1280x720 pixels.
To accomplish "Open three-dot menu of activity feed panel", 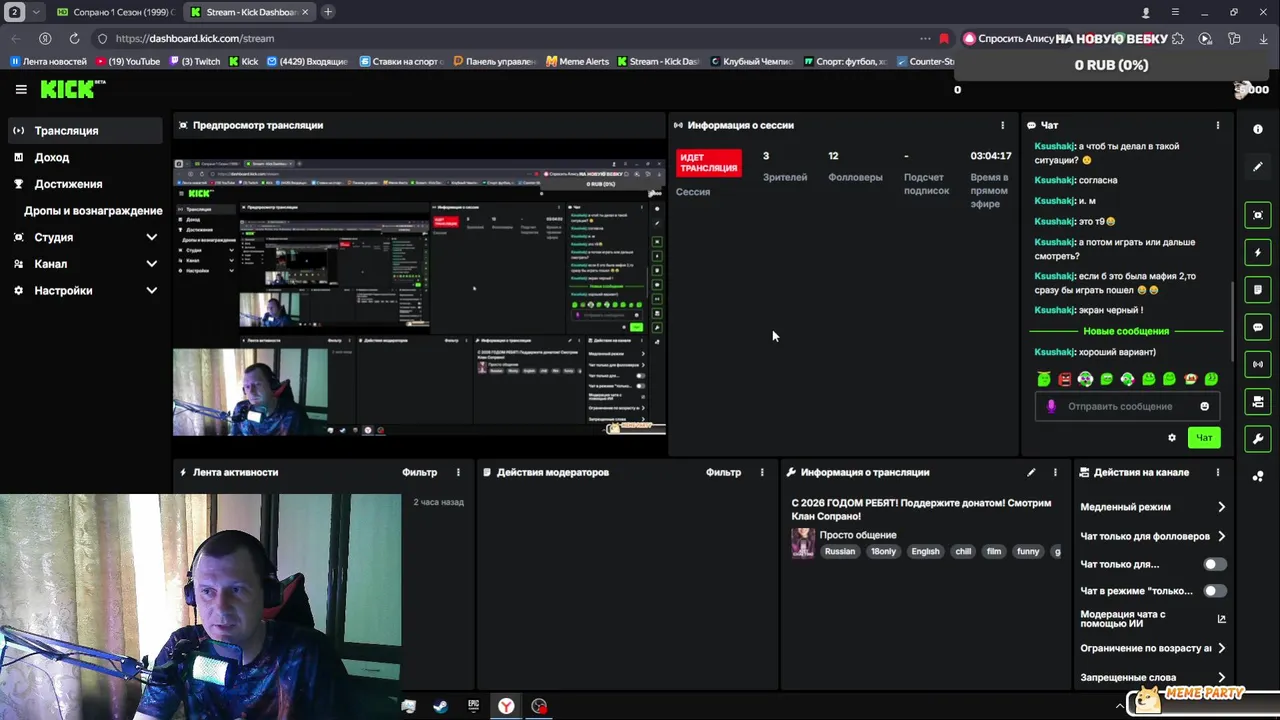I will coord(458,472).
